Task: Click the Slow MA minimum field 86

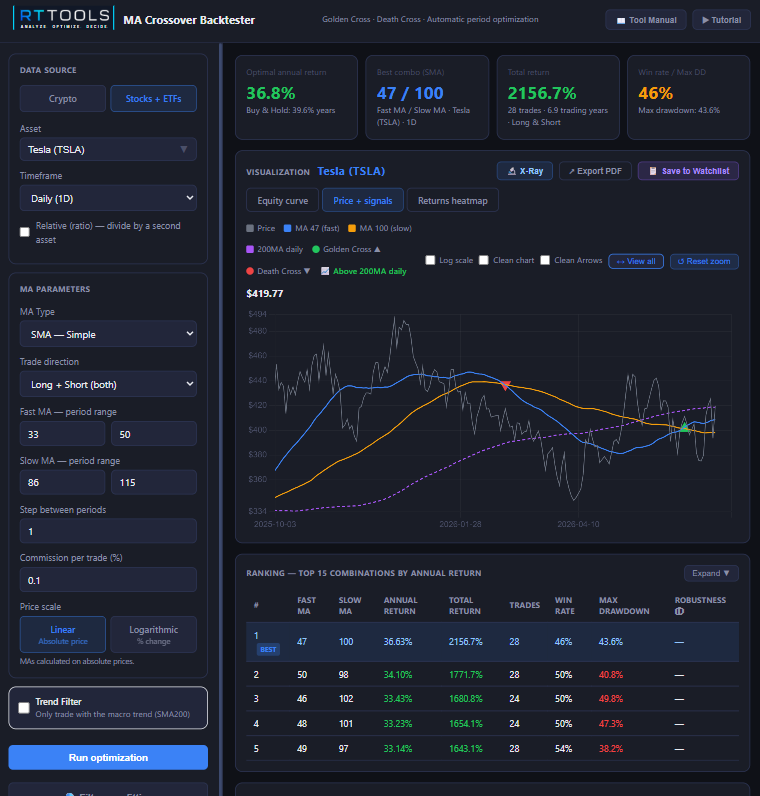Action: point(62,482)
